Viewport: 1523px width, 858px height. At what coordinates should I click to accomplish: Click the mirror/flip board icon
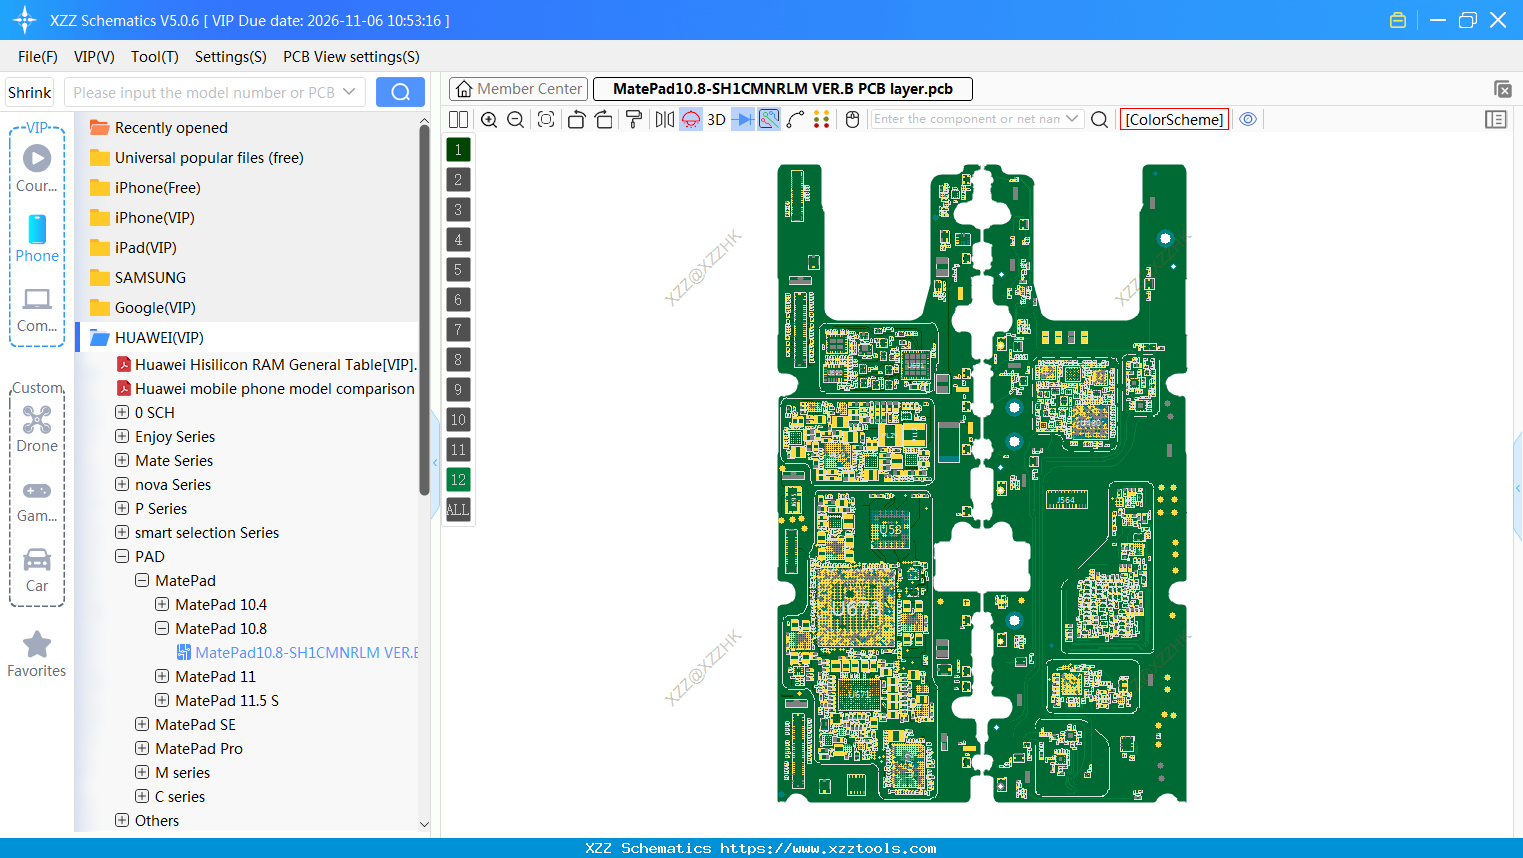point(665,119)
